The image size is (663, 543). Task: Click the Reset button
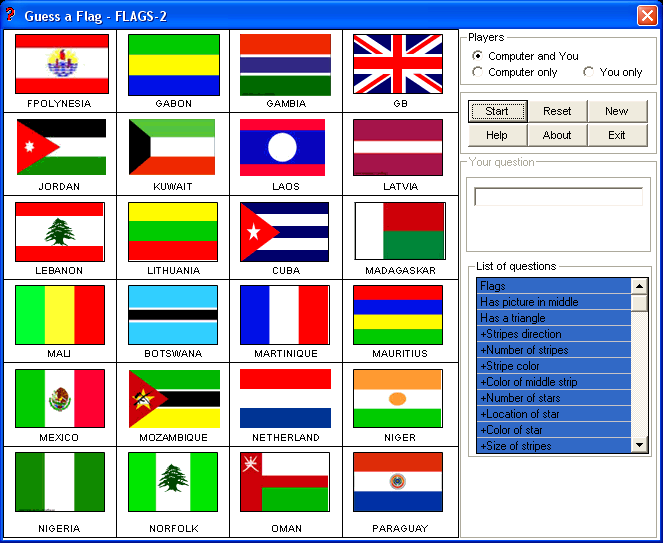[x=557, y=111]
